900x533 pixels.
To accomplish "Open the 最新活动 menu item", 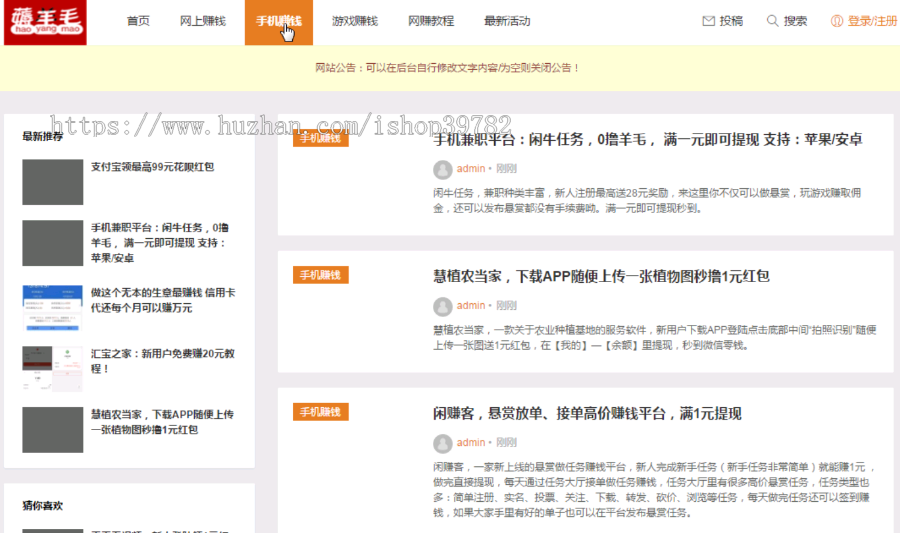I will (507, 21).
